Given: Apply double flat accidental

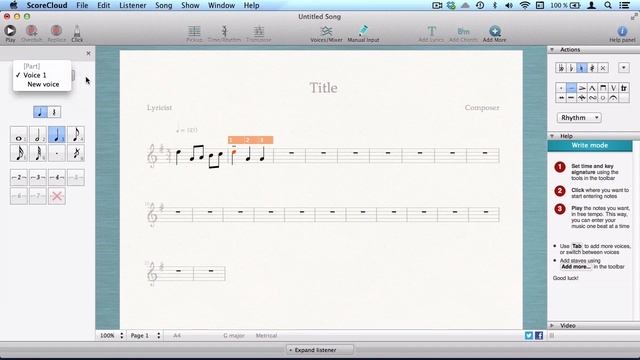Looking at the screenshot, I should 561,68.
